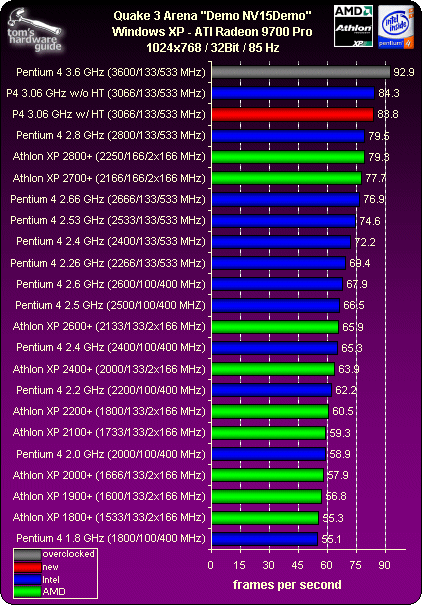Click the value 65.9
The height and width of the screenshot is (606, 423).
point(353,327)
